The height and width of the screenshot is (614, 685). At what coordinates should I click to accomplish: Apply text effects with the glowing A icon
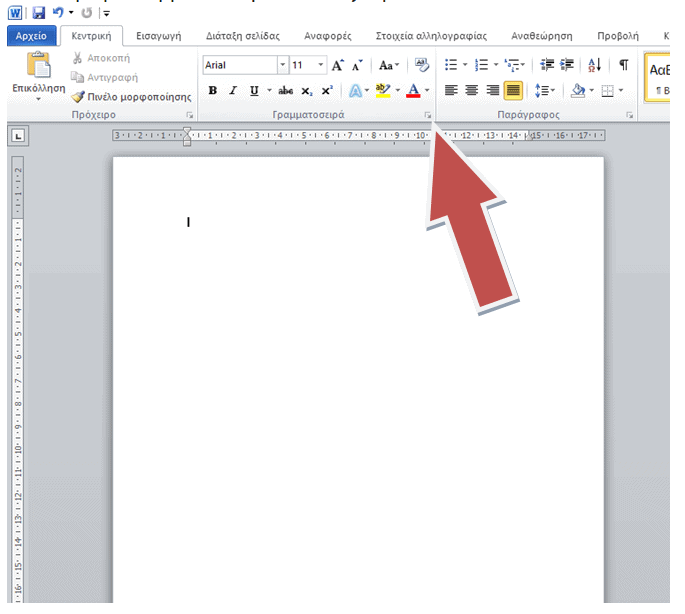point(355,90)
